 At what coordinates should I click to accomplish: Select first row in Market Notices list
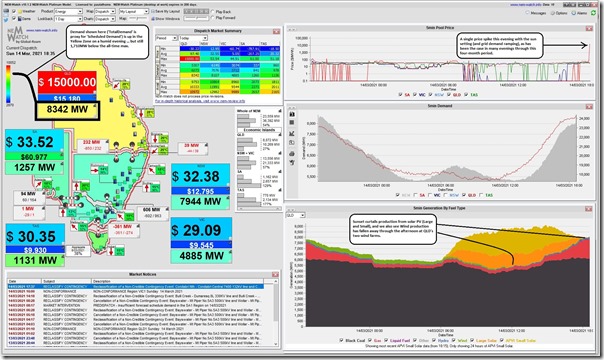coord(136,287)
